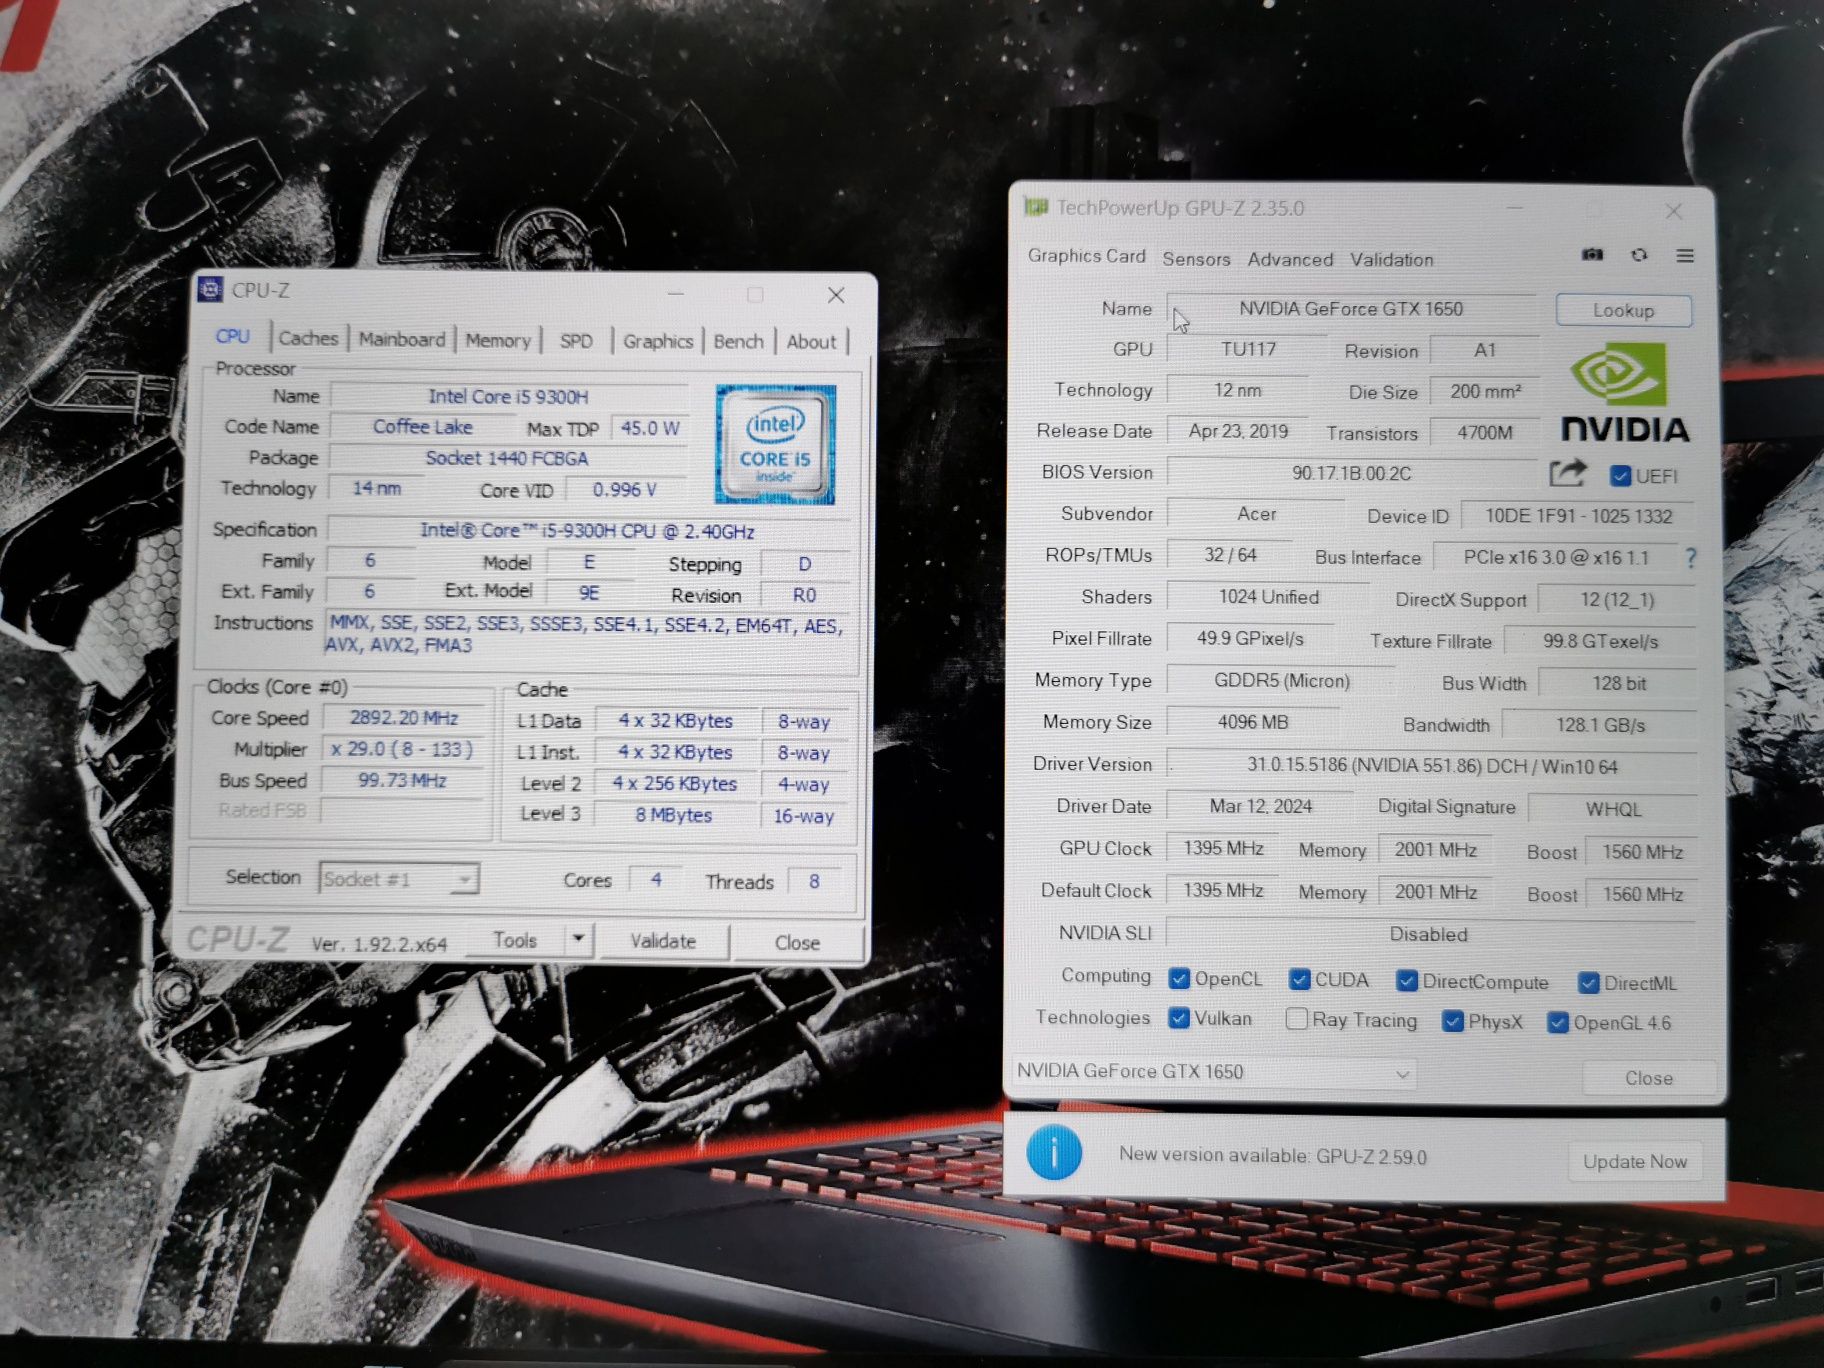Click the Update Now button
Screen dimensions: 1824x1368
tap(1635, 1161)
